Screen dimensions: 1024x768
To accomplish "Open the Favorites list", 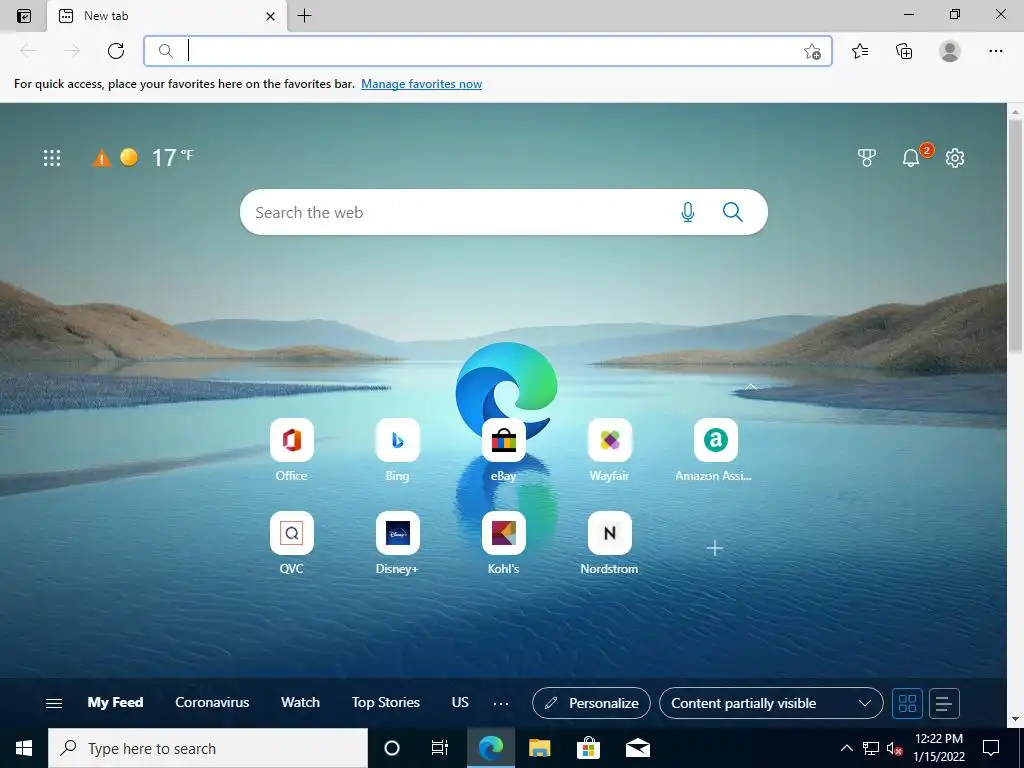I will point(860,51).
